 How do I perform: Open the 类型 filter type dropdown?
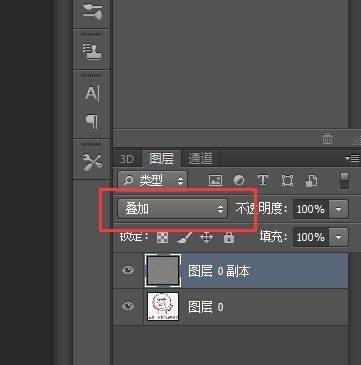coord(152,180)
